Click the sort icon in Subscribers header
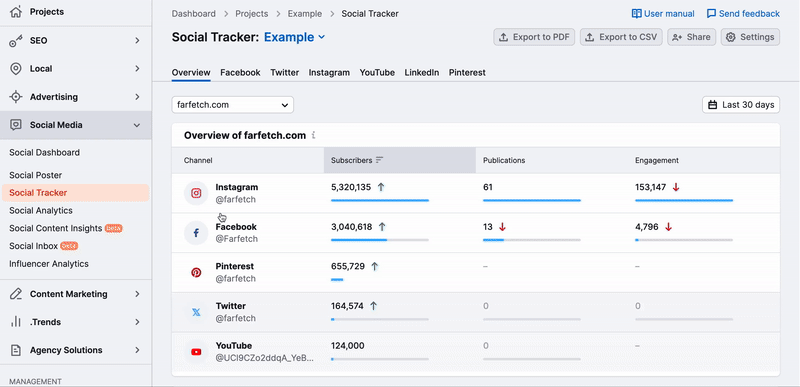Viewport: 800px width, 387px height. pyautogui.click(x=379, y=160)
